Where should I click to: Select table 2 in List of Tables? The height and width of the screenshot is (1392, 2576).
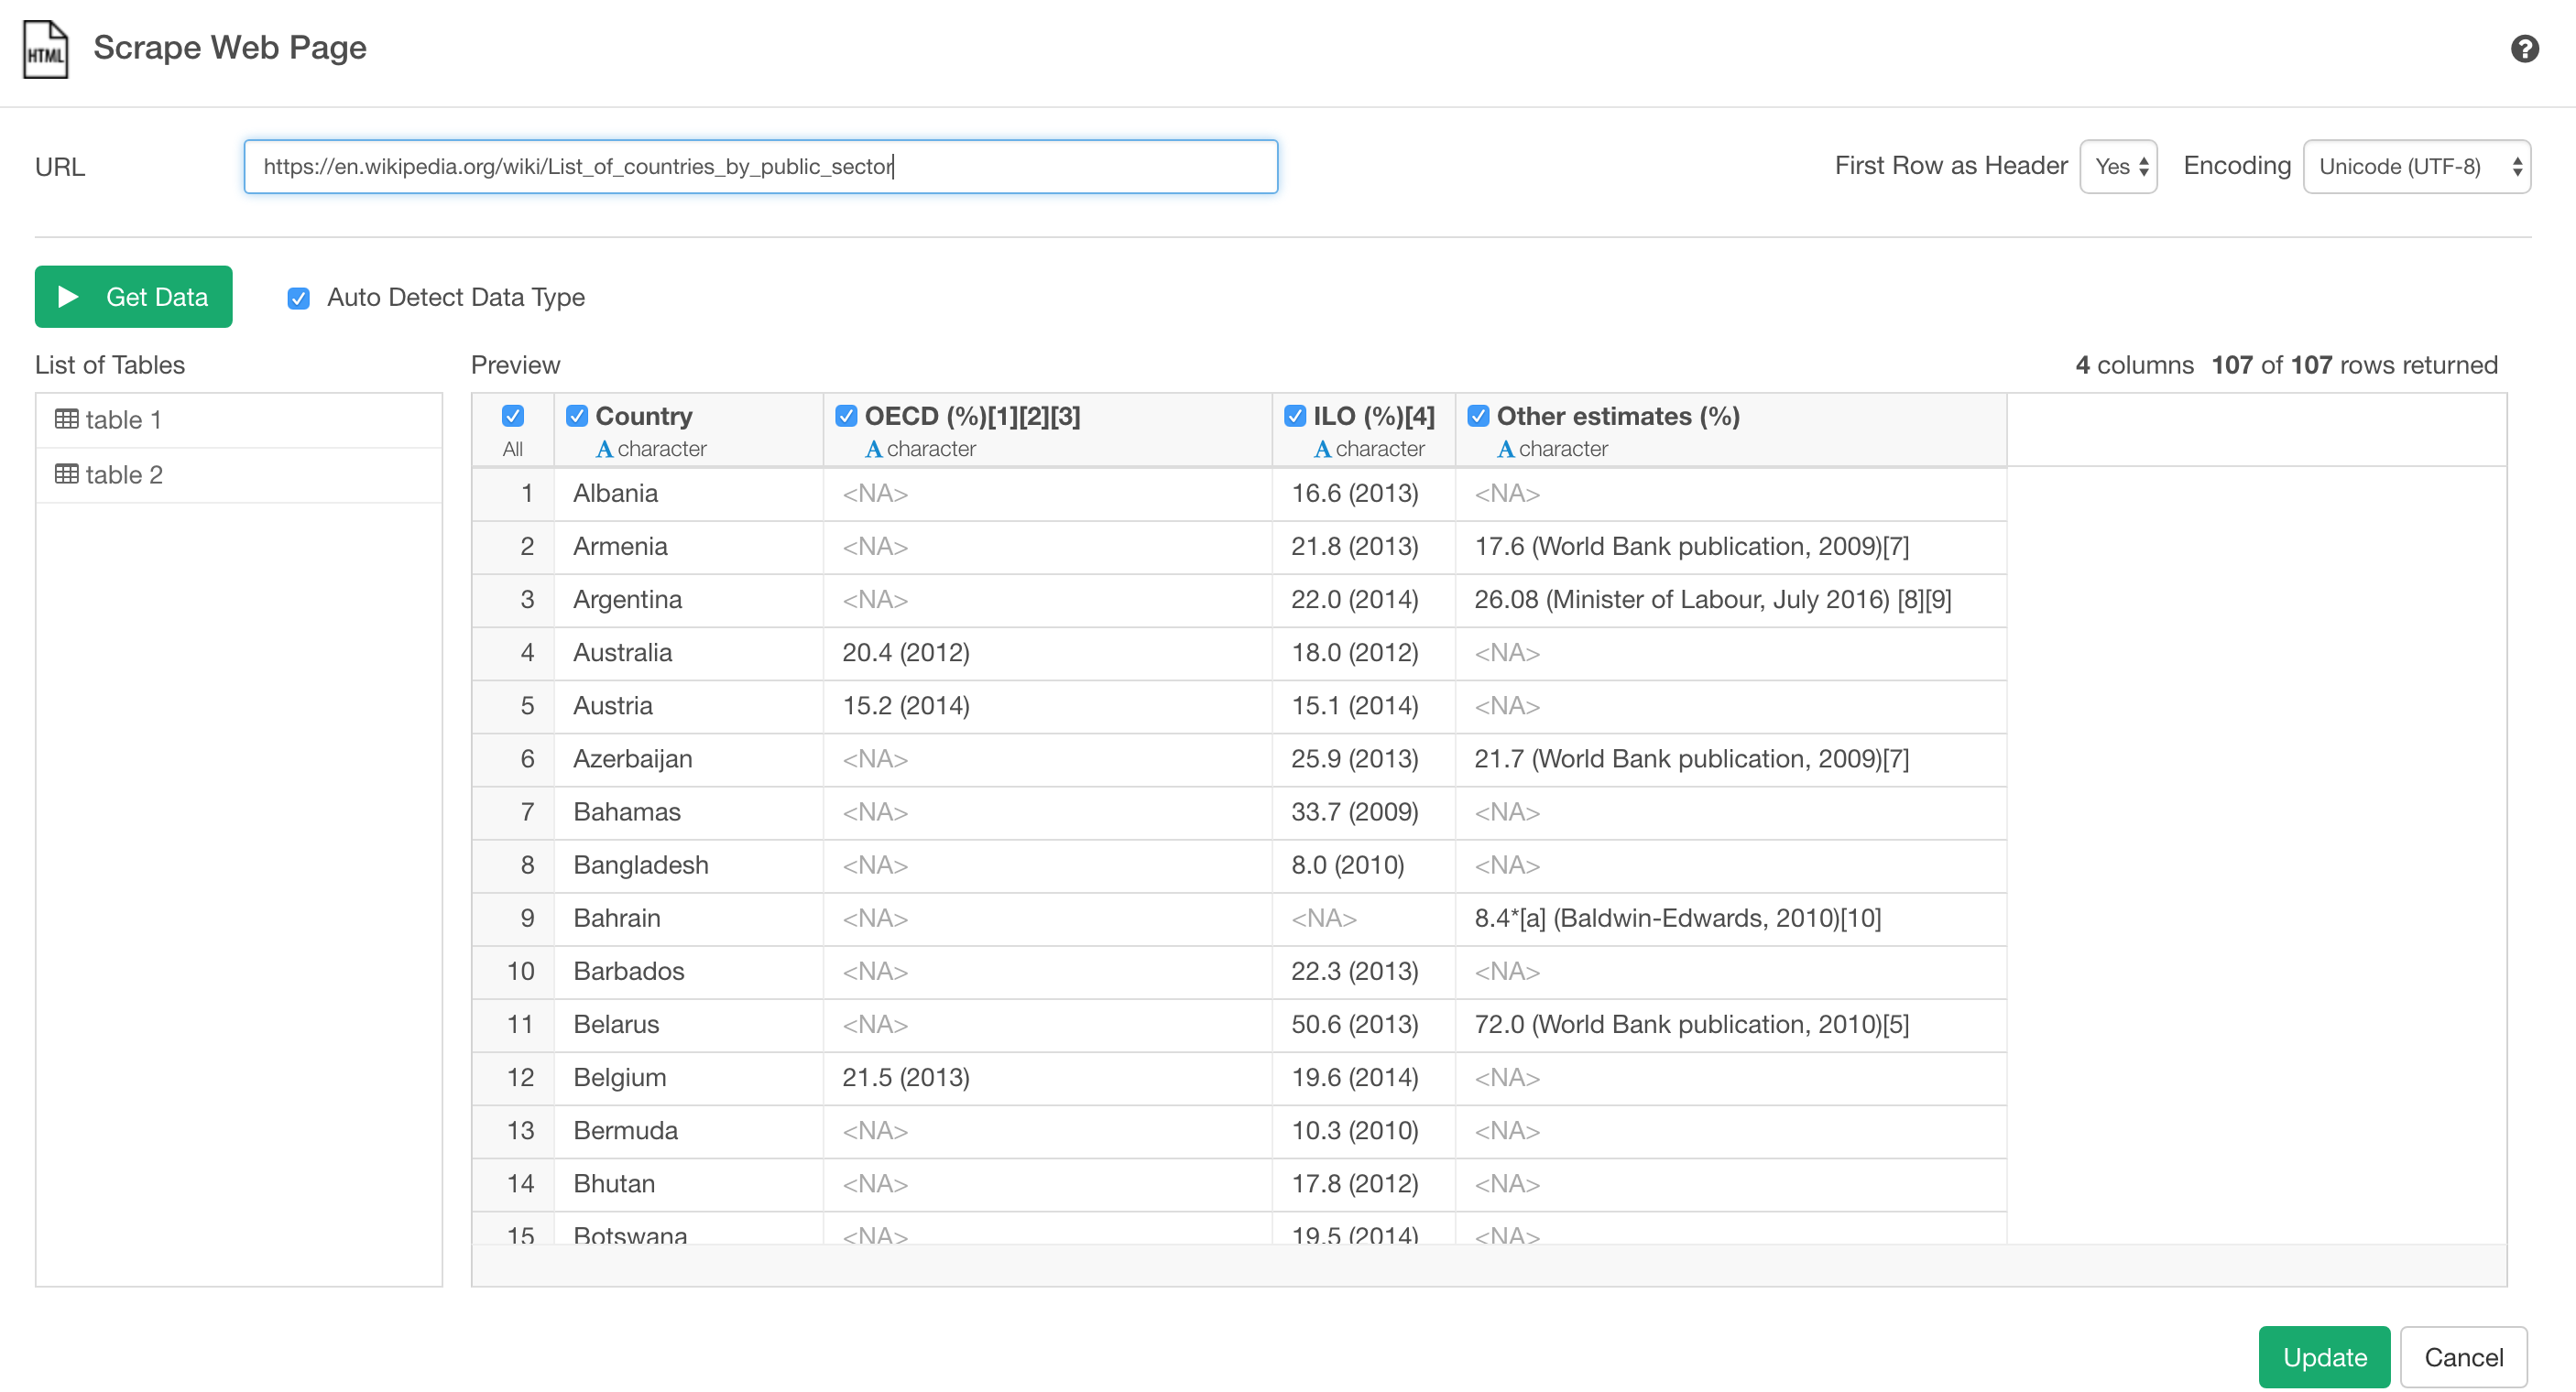239,475
